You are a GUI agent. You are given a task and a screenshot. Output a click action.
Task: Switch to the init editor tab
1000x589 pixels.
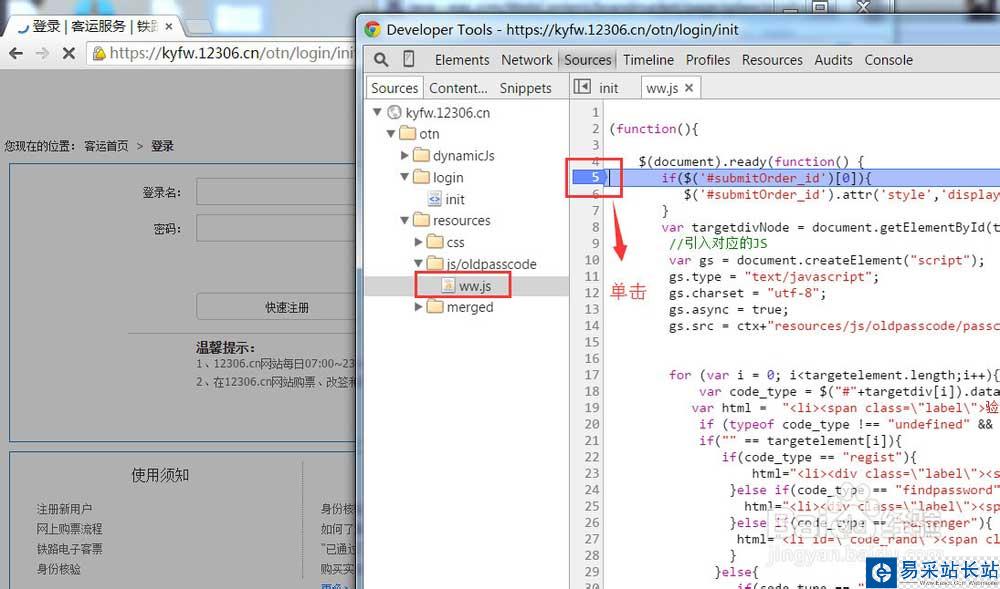[x=608, y=88]
